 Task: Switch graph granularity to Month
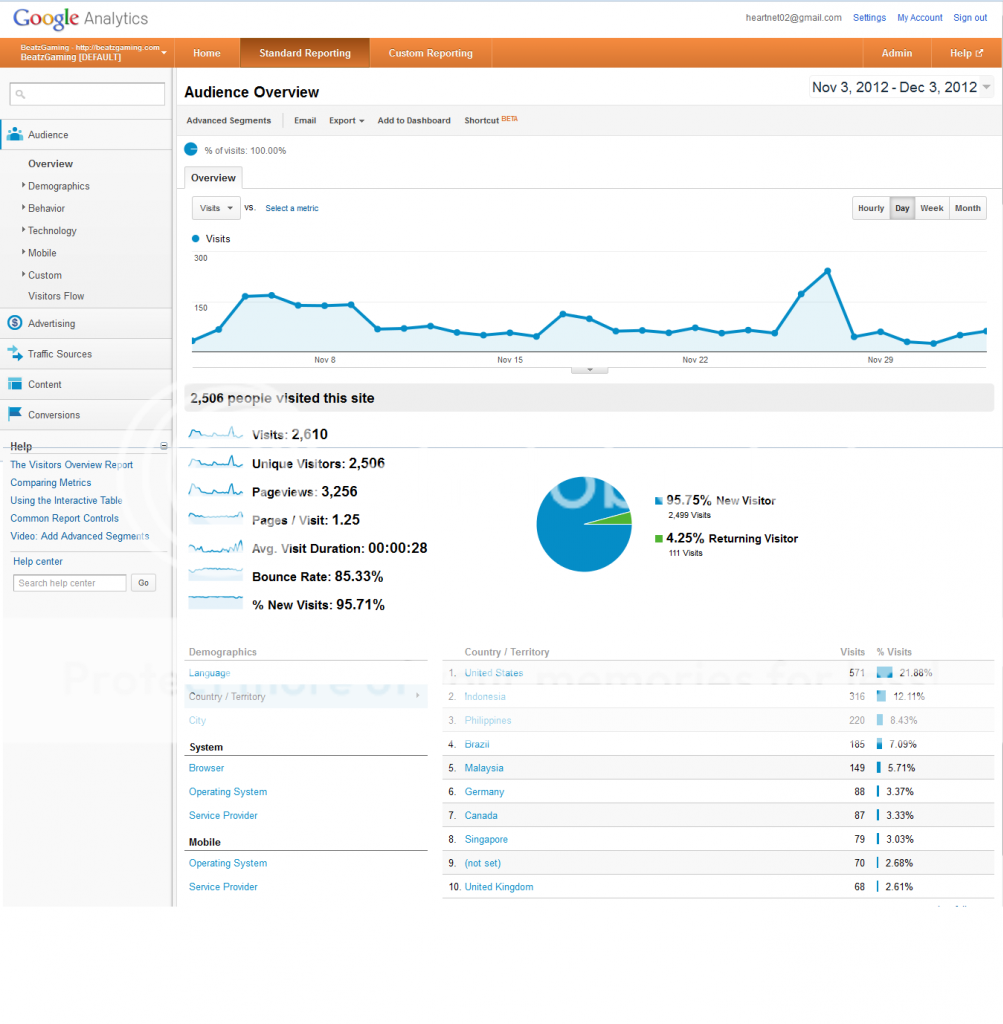point(967,208)
